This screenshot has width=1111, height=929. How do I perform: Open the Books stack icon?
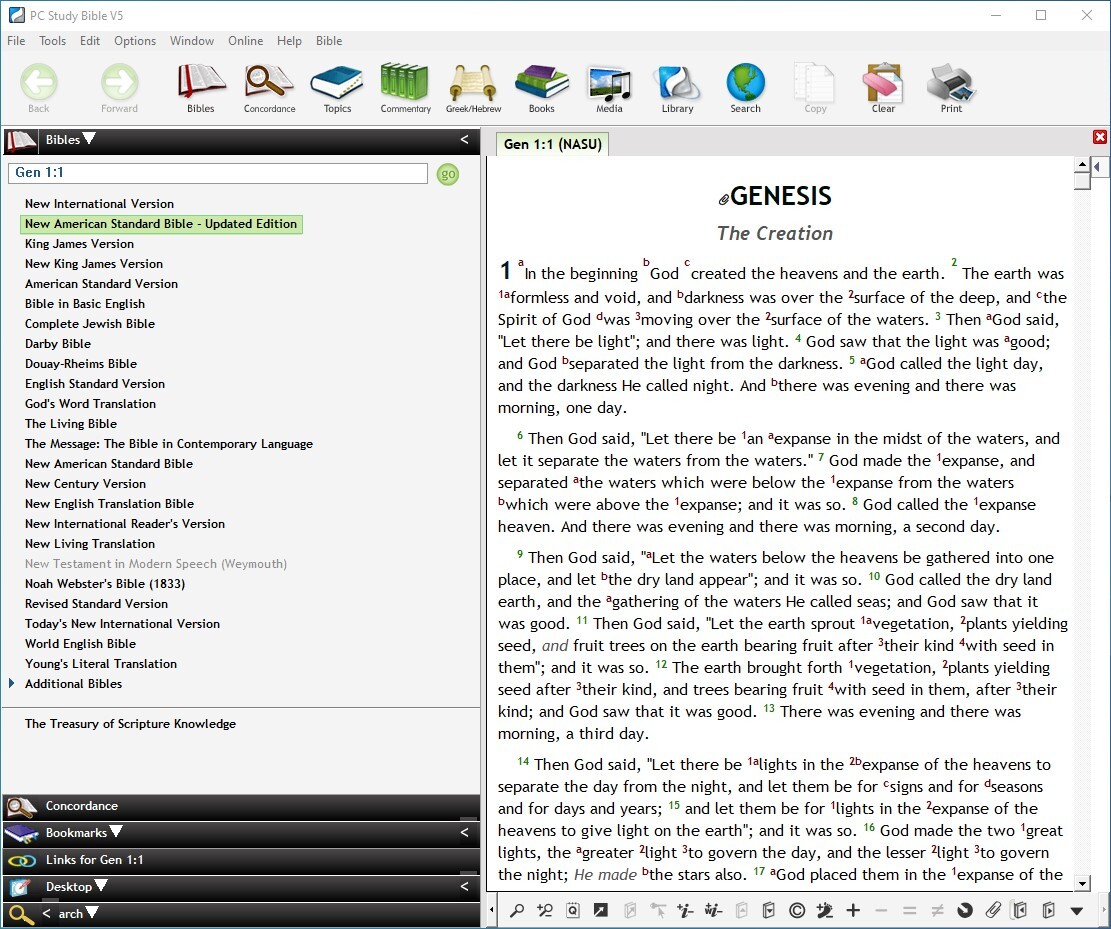coord(541,88)
